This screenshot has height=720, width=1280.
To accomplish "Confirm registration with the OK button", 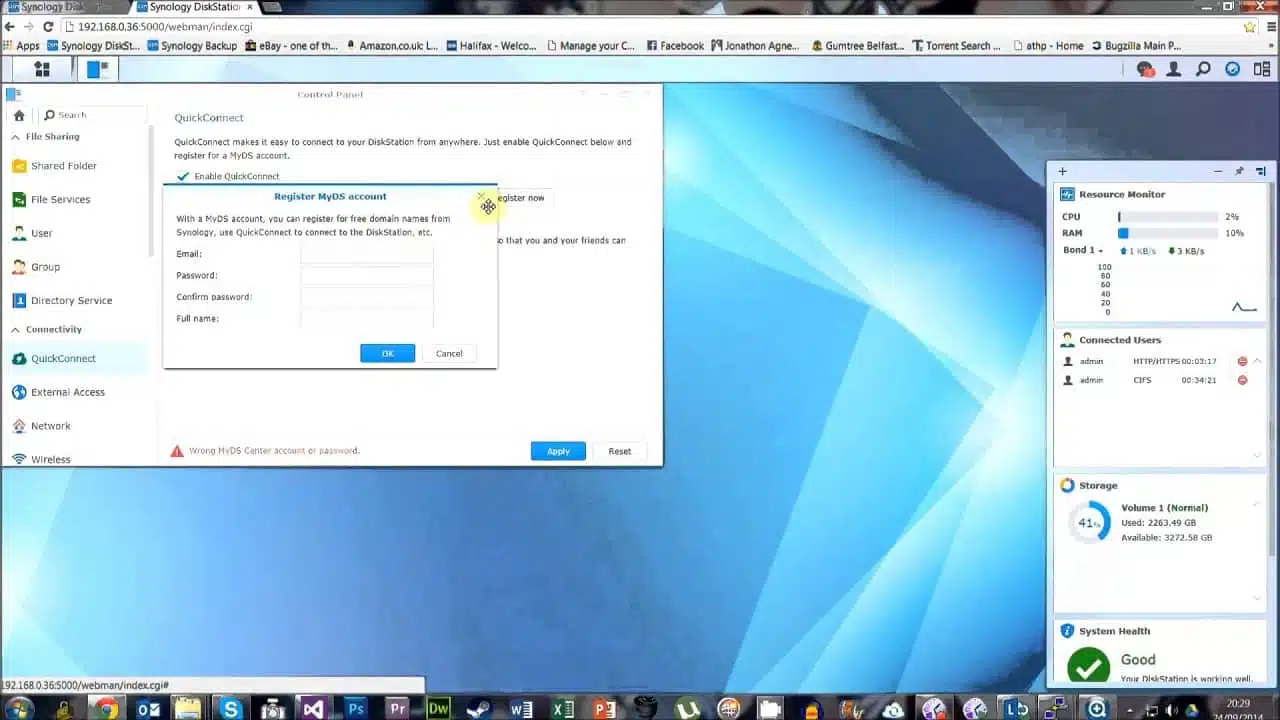I will point(387,353).
